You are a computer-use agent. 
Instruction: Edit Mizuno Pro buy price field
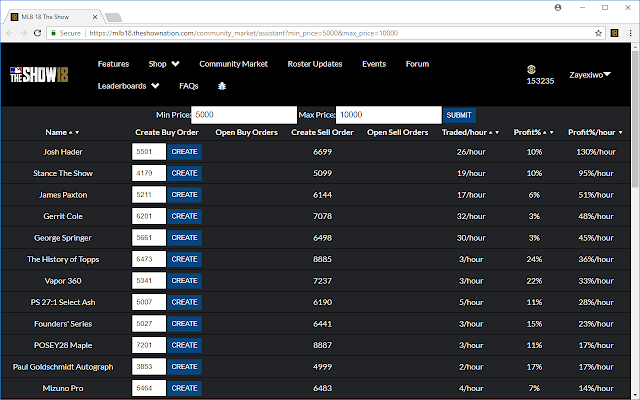point(149,388)
